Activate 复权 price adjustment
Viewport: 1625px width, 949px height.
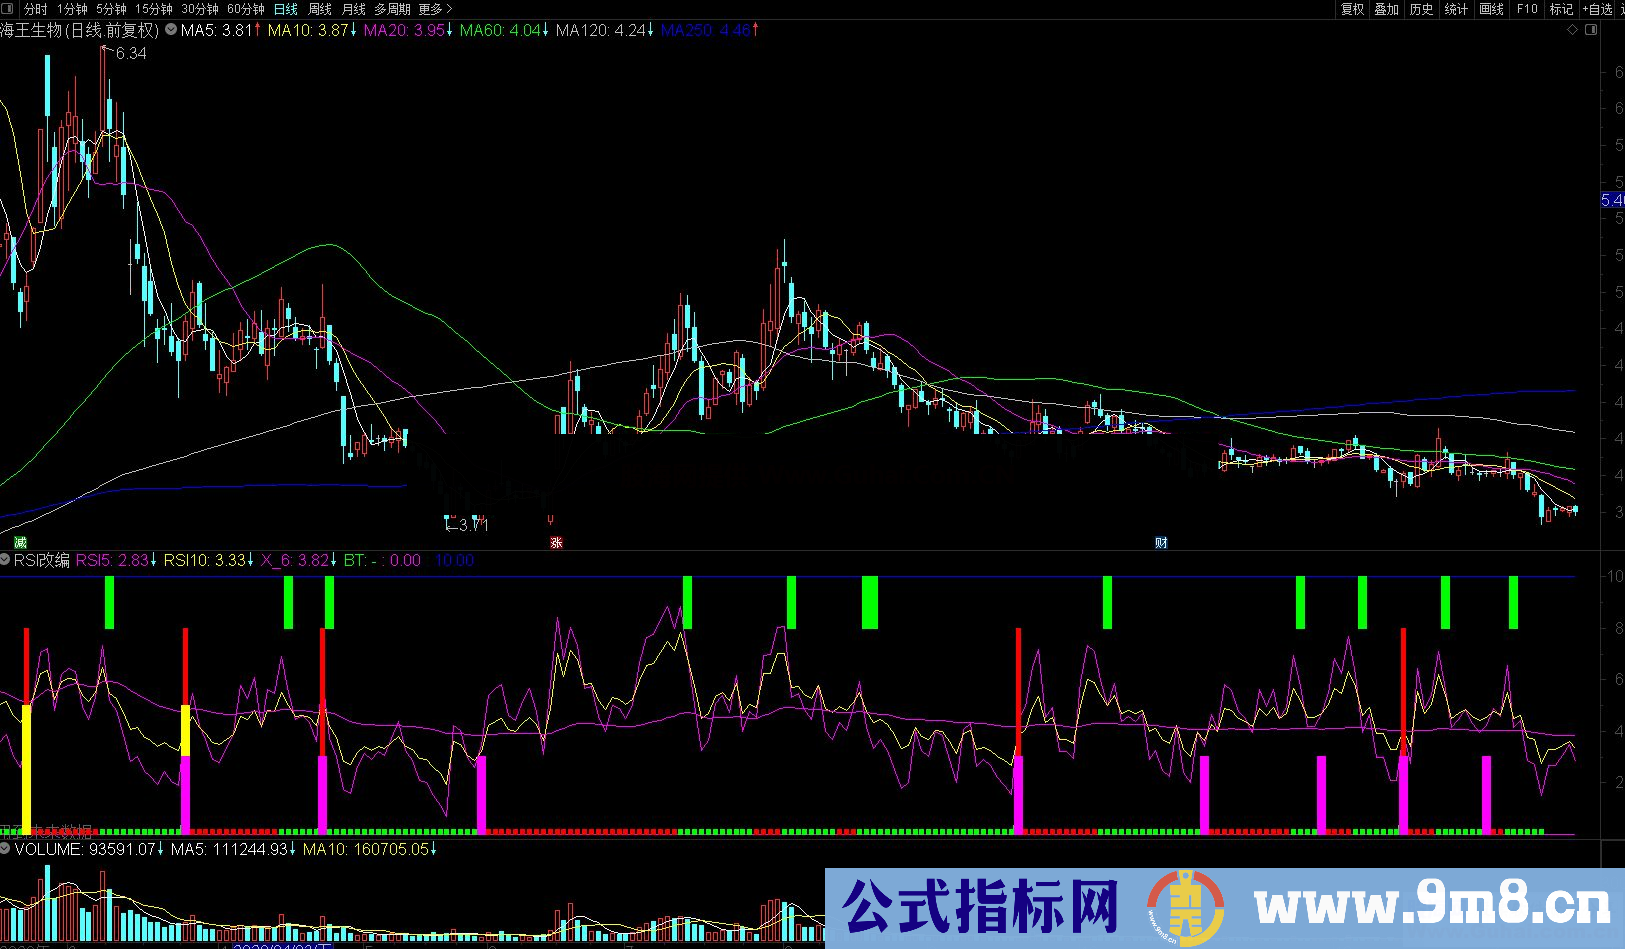[x=1352, y=9]
